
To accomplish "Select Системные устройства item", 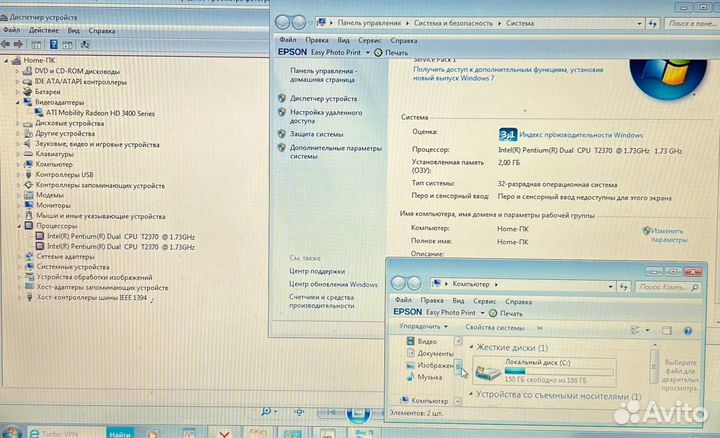I will 73,267.
